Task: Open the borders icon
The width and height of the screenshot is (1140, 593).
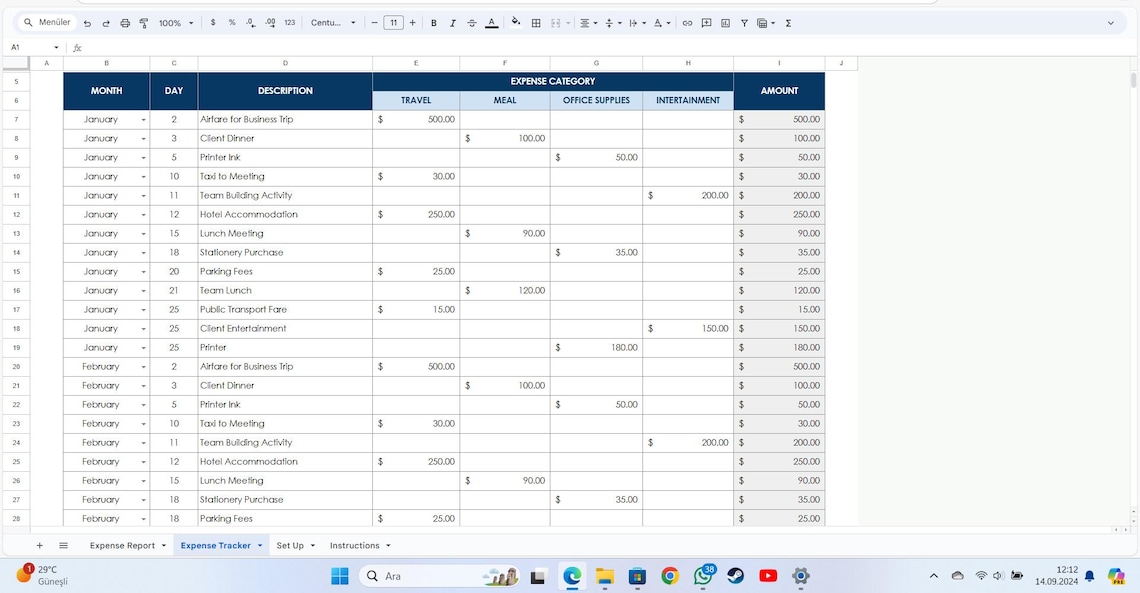Action: pyautogui.click(x=536, y=22)
